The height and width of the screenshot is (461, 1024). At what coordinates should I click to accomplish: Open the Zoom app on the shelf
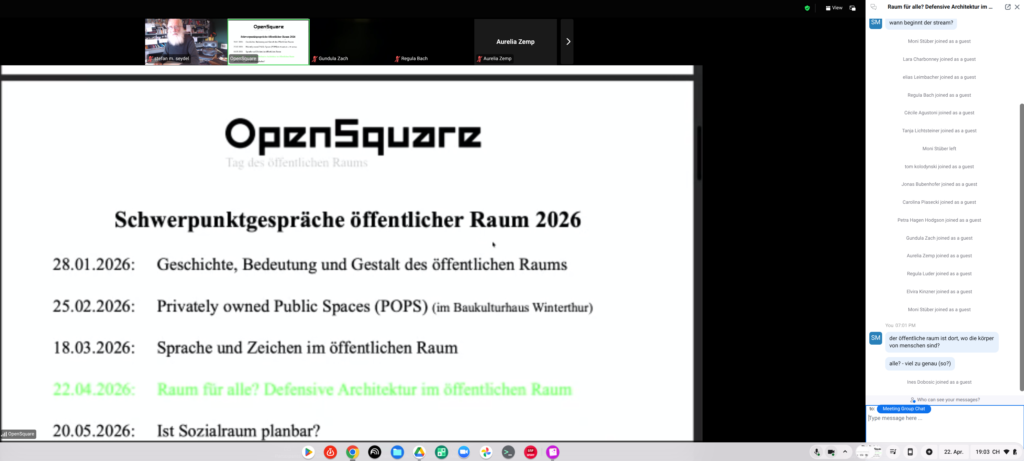[x=463, y=452]
